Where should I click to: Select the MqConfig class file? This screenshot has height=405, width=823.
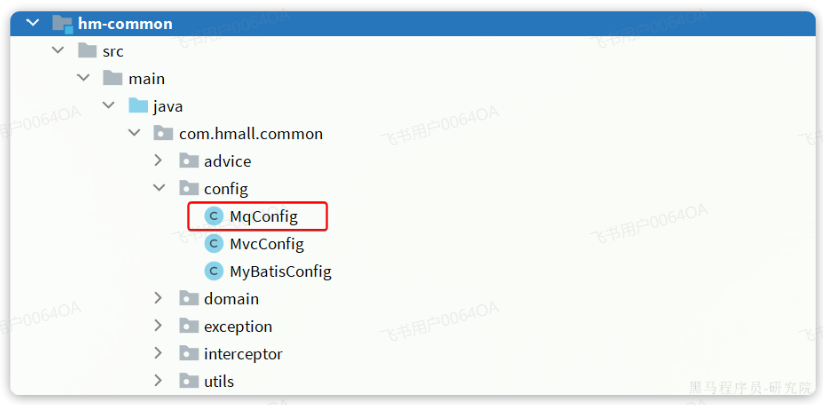coord(263,216)
